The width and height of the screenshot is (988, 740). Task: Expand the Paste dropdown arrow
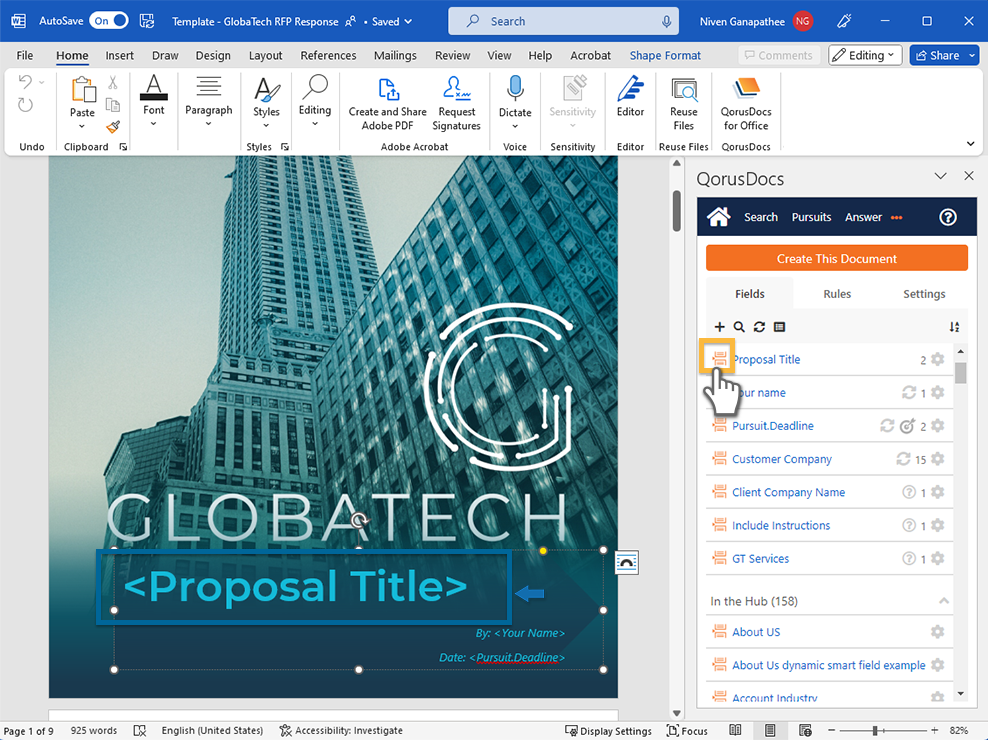click(x=82, y=127)
